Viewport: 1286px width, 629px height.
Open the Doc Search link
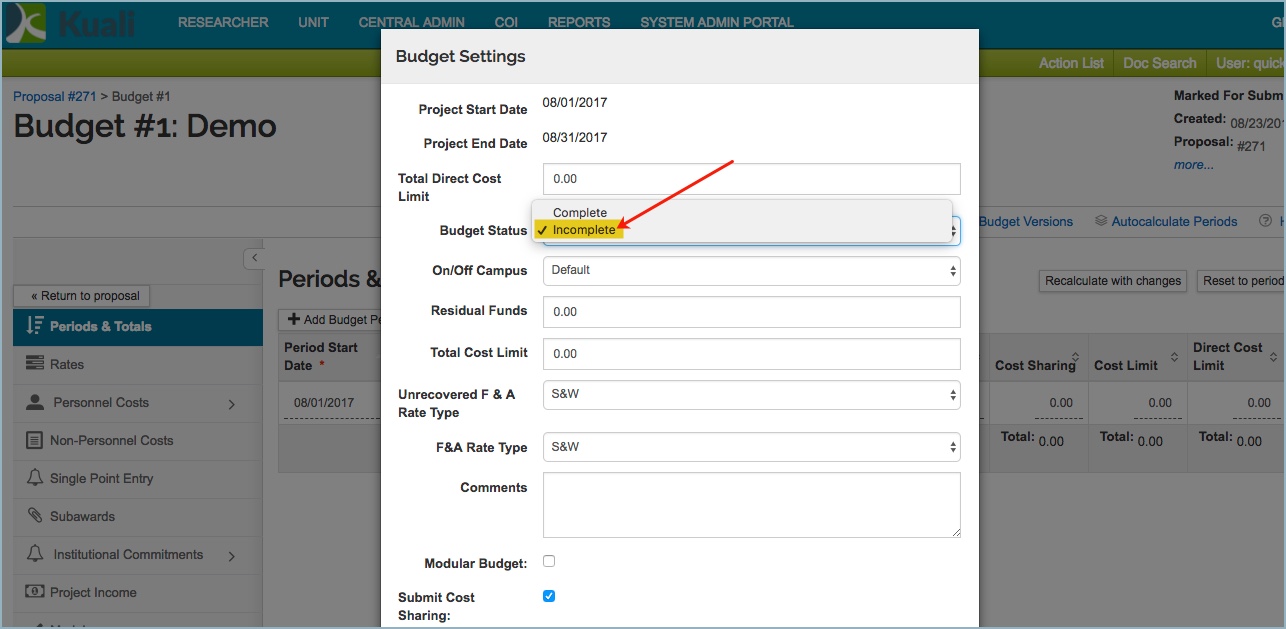click(x=1160, y=63)
